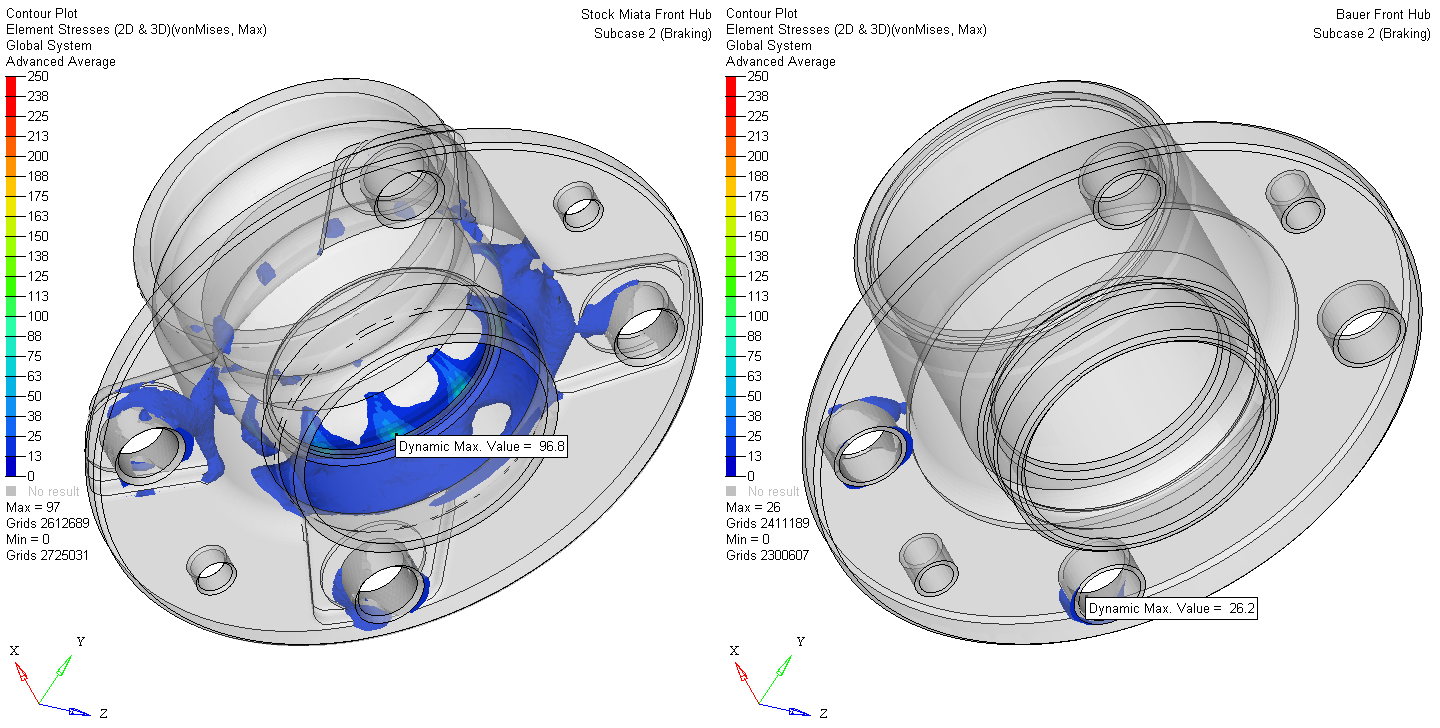Select the legend color bar in Bauer plot
1440x728 pixels.
[731, 276]
